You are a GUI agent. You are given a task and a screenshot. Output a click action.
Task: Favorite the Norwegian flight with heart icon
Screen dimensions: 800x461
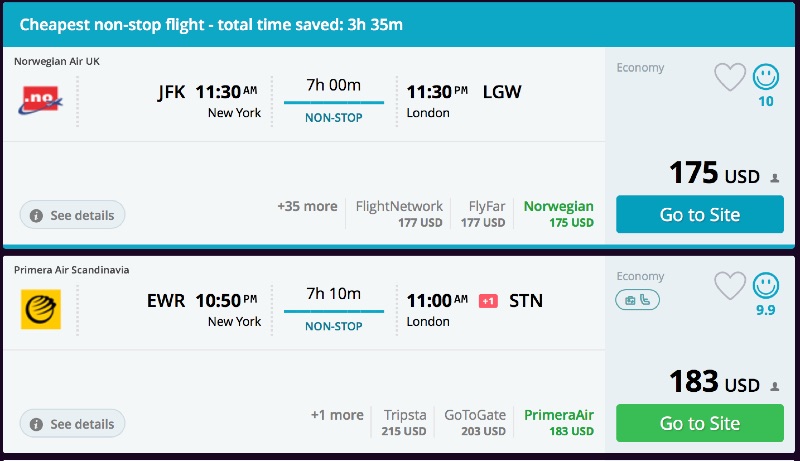pos(730,77)
